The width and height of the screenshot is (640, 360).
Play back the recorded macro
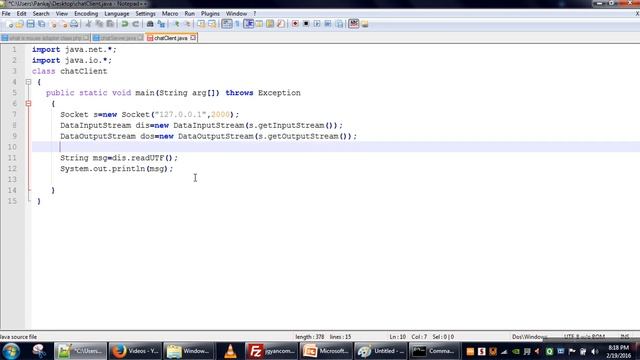click(x=317, y=24)
